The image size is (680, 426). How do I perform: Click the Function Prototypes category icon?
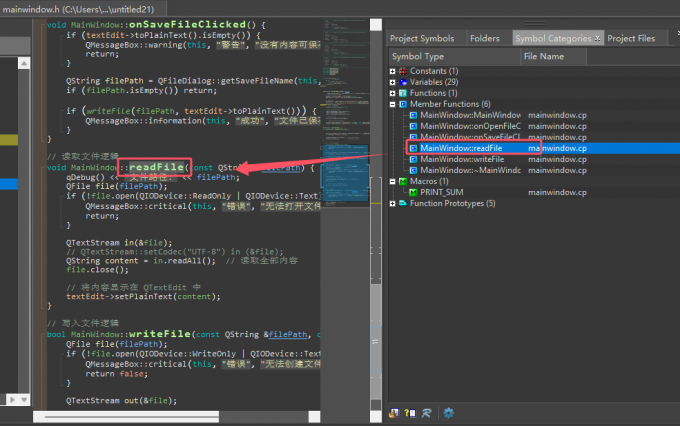(403, 203)
